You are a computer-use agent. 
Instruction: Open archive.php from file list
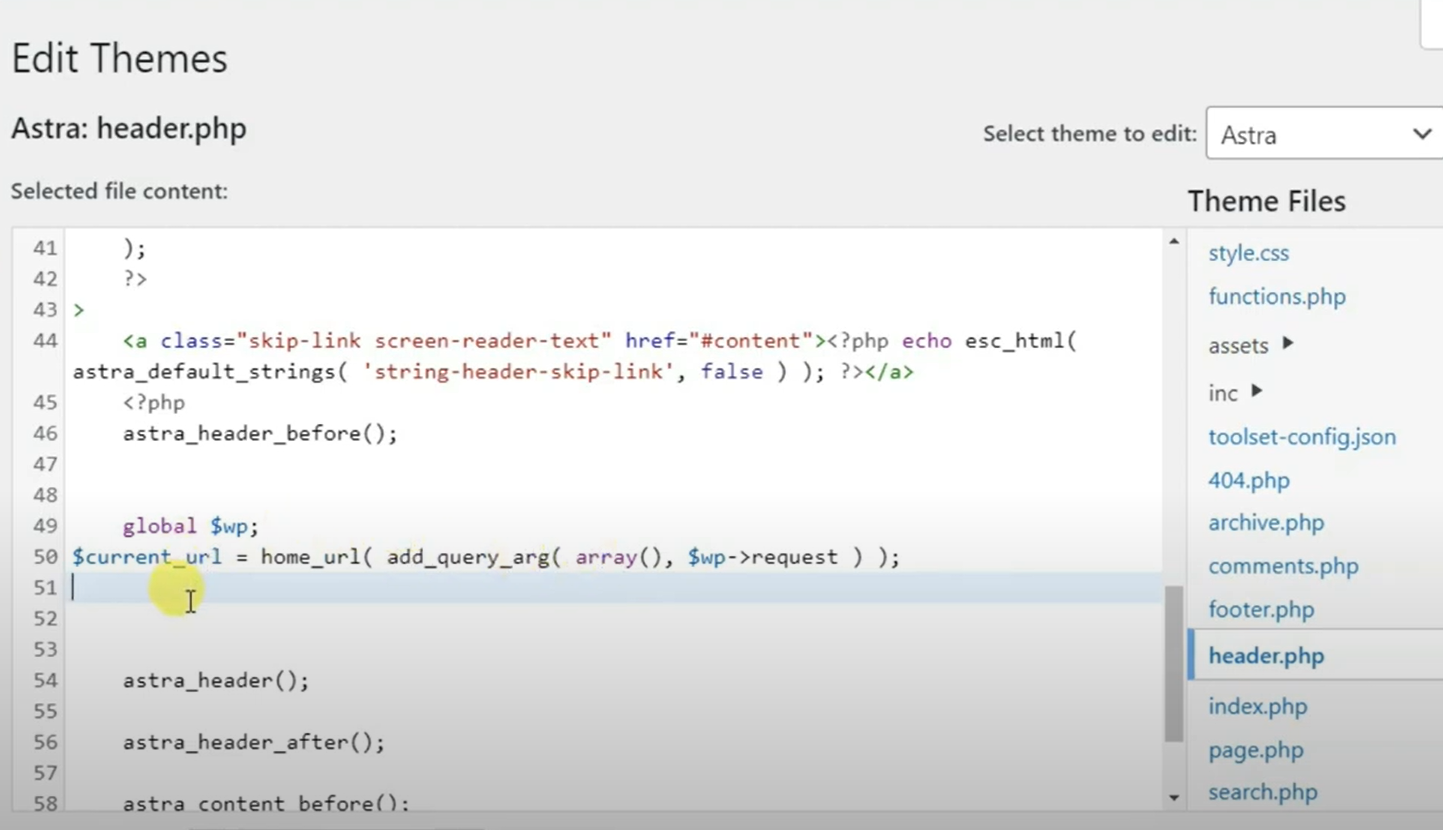point(1265,523)
